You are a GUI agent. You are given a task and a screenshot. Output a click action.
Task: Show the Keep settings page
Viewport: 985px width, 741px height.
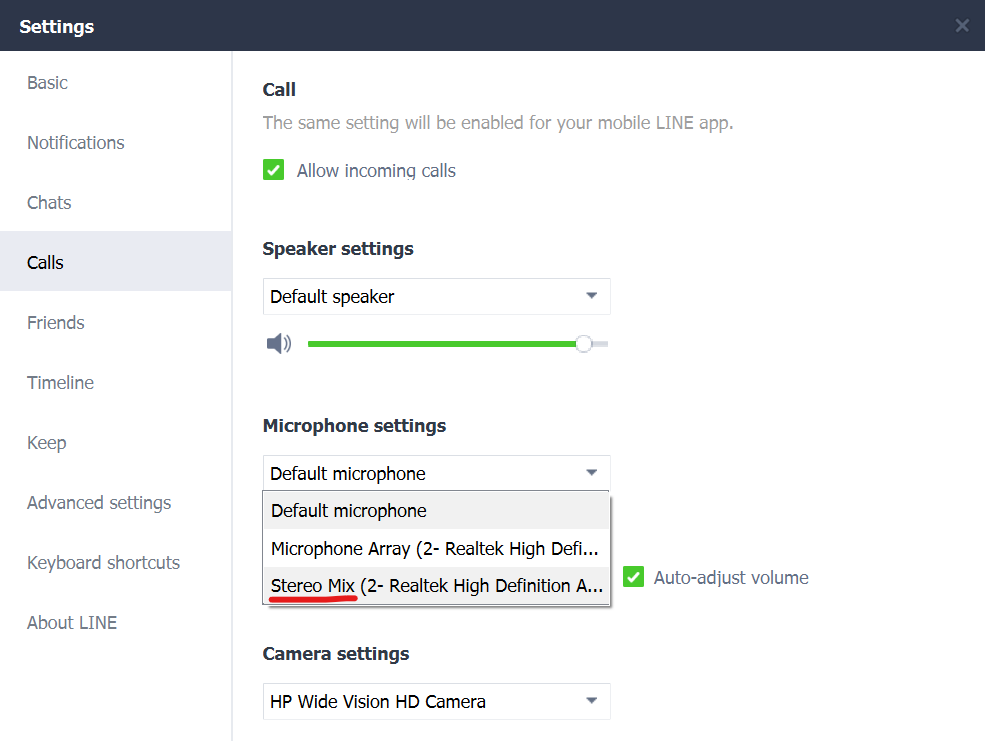coord(47,443)
